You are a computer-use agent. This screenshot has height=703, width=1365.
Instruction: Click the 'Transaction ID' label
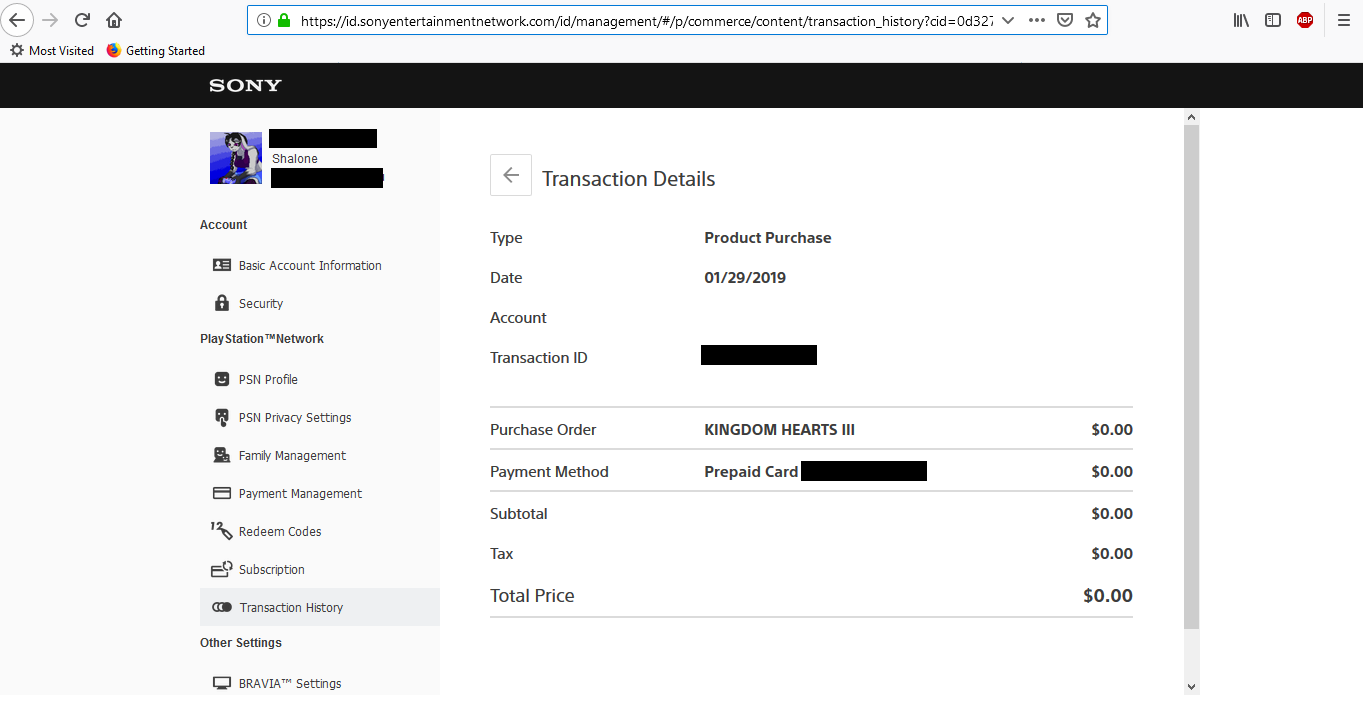pos(539,358)
